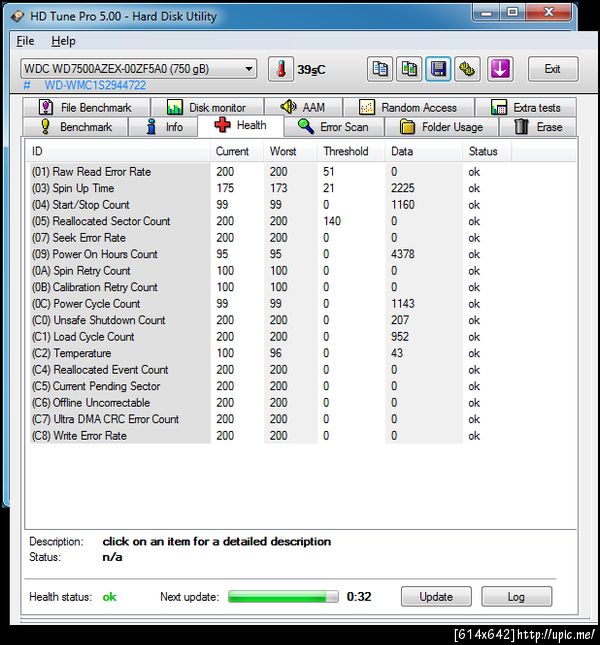Click the serial number WD-WMC1S2944722
Viewport: 600px width, 645px height.
(95, 86)
